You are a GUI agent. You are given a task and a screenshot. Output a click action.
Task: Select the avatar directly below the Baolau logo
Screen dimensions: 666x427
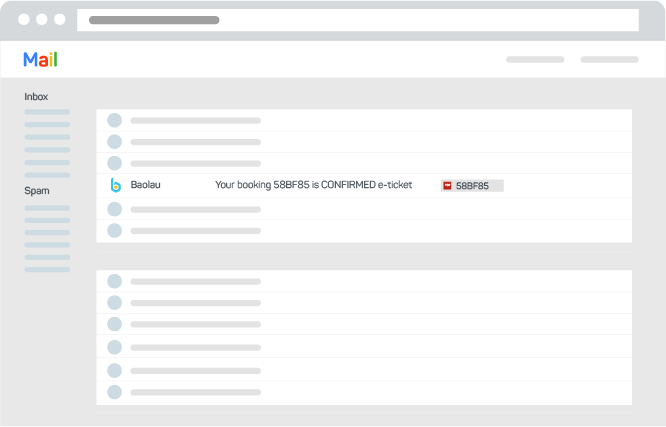(114, 209)
